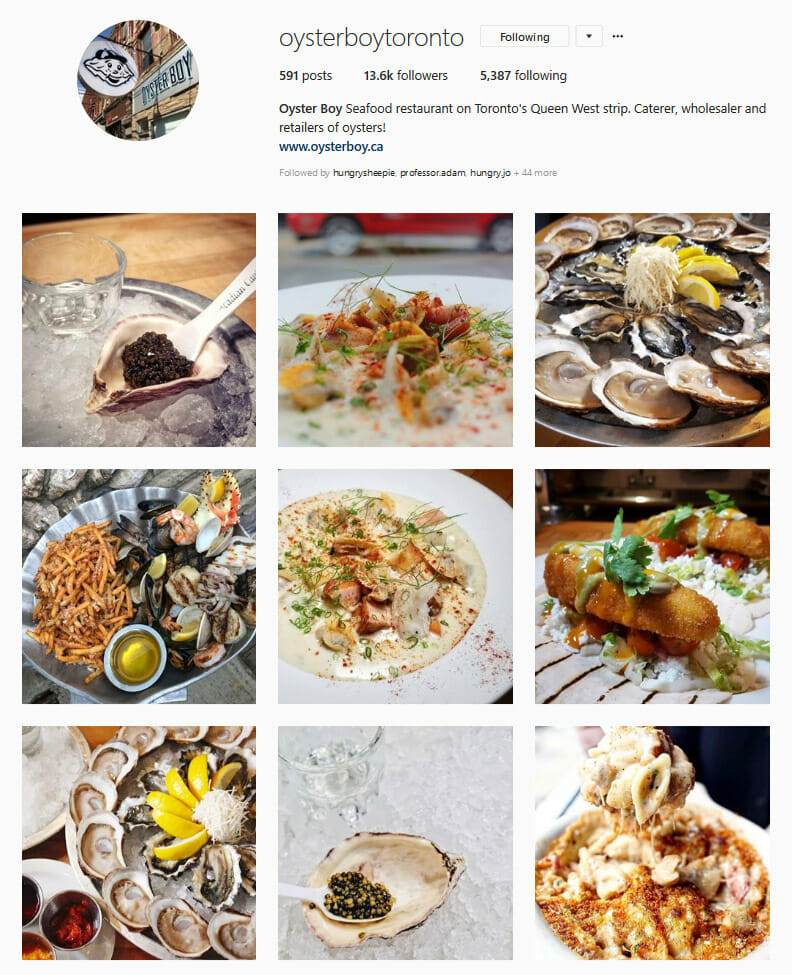The height and width of the screenshot is (975, 792).
Task: Open the creamy chowder bowl post
Action: 395,586
